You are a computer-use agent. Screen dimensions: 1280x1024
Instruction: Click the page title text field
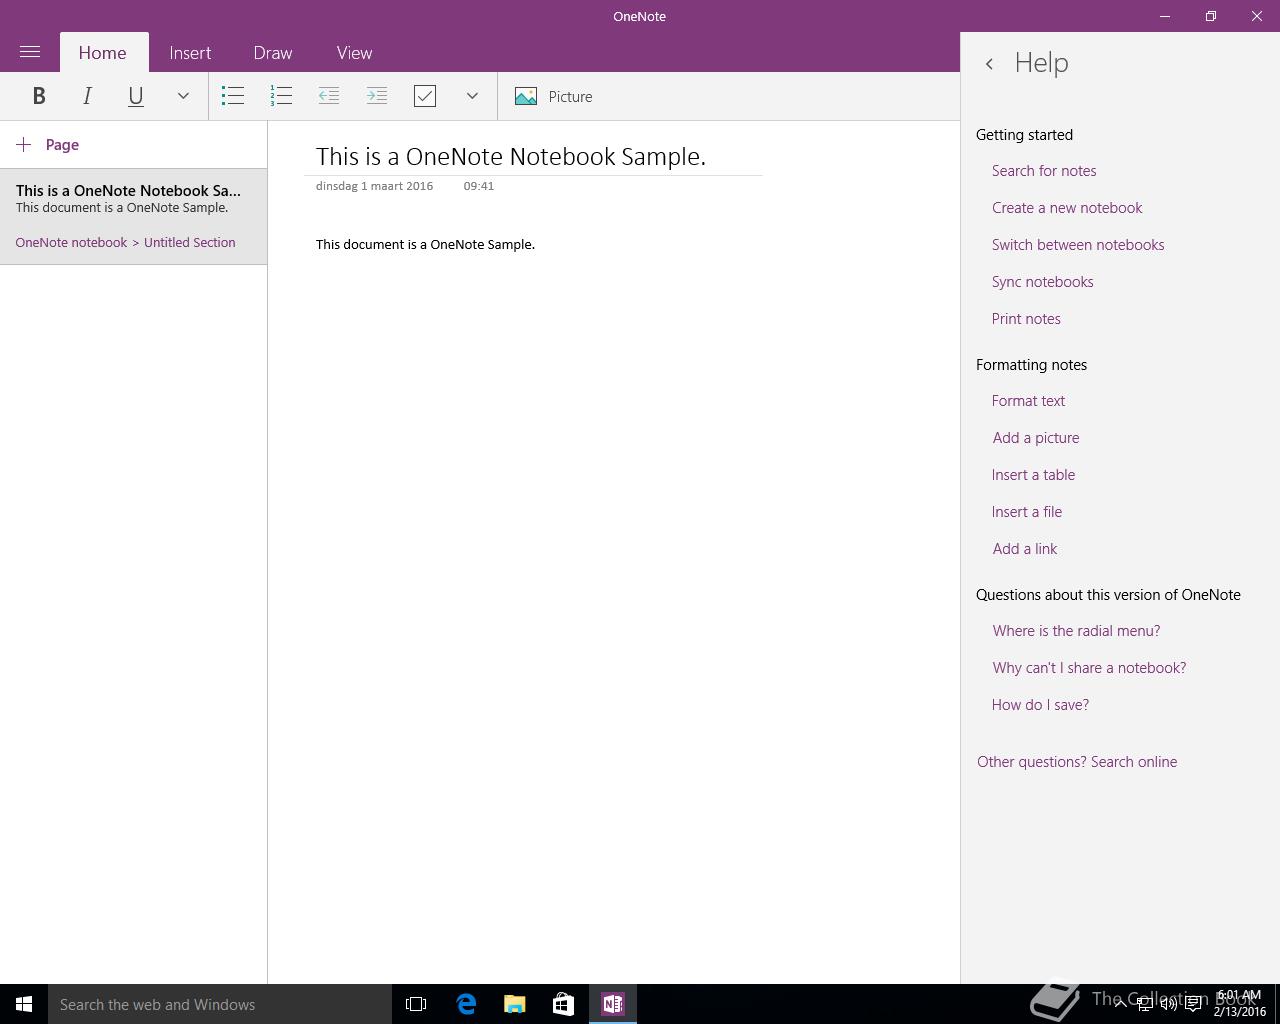click(511, 156)
